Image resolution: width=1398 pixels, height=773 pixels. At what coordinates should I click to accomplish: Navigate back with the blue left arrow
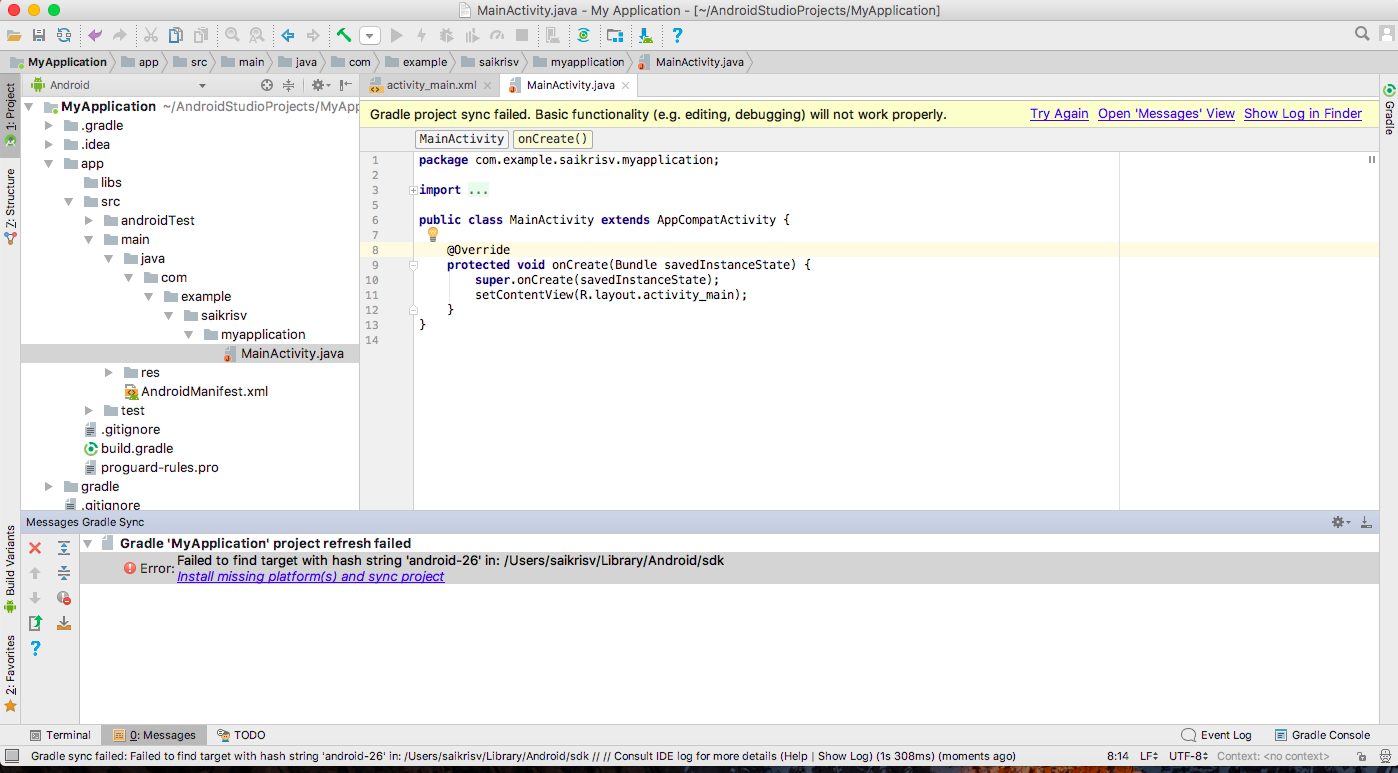coord(288,35)
